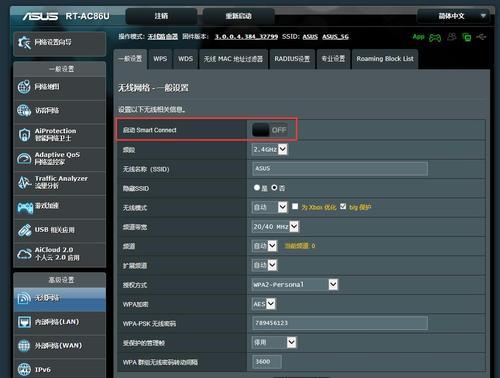The image size is (500, 378).
Task: Click the operation mode Wireless Router link
Action: 163,37
